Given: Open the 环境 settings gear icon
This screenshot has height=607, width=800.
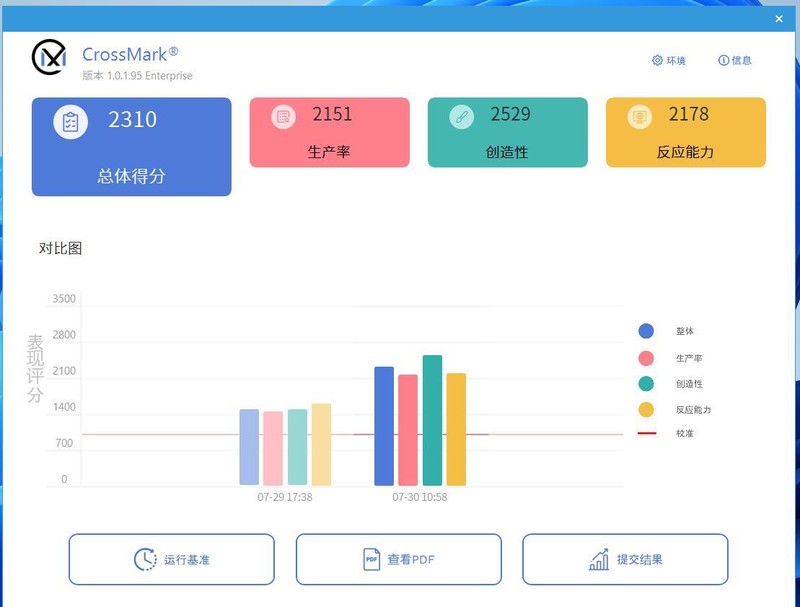Looking at the screenshot, I should pyautogui.click(x=656, y=59).
